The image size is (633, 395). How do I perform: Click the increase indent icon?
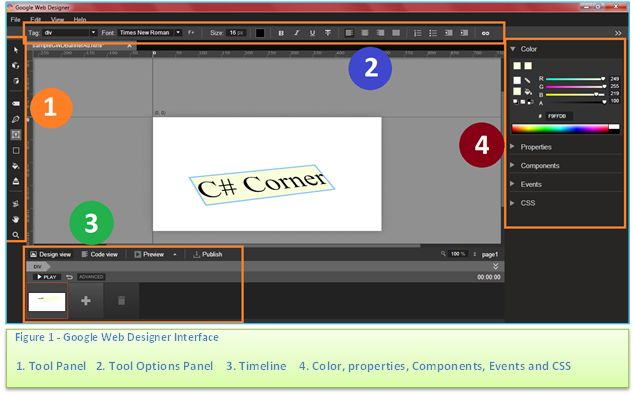point(464,33)
